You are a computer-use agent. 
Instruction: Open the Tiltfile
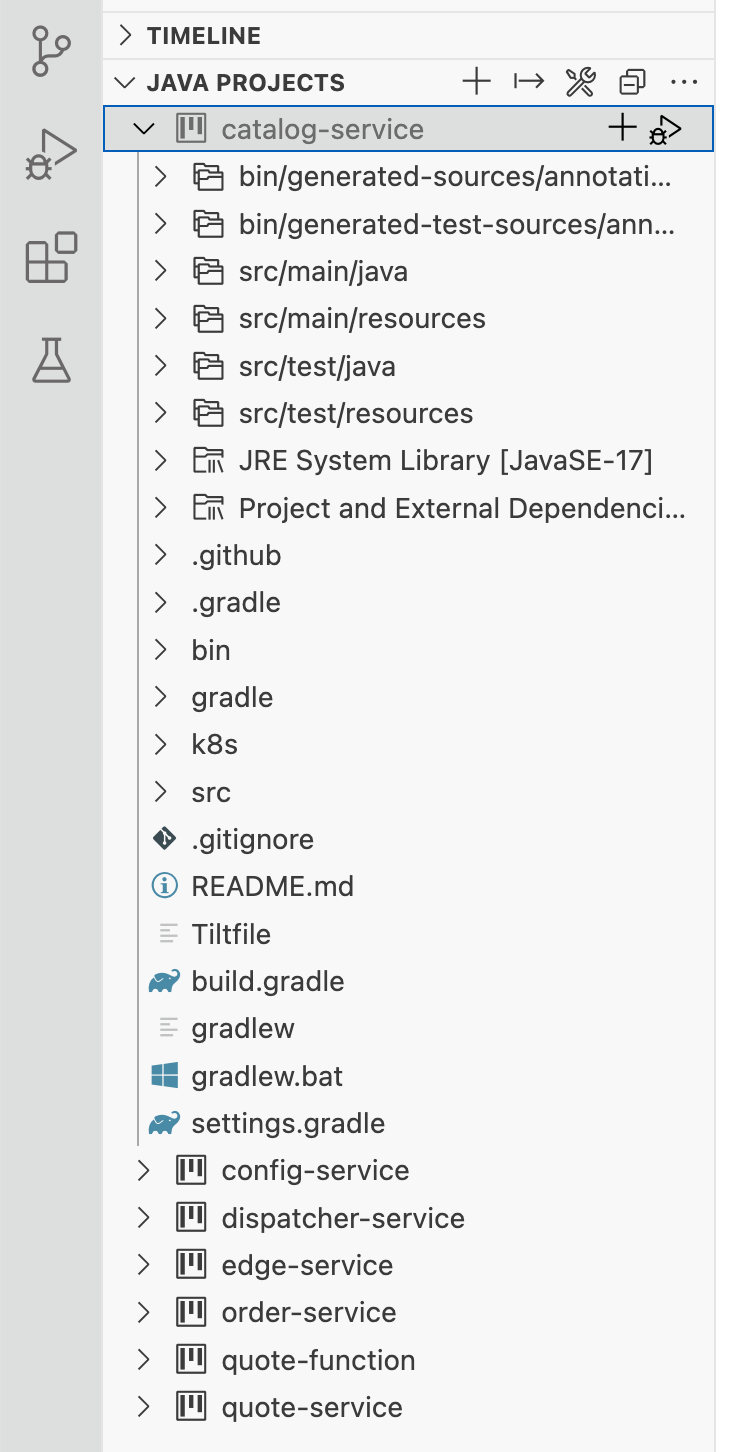coord(231,933)
